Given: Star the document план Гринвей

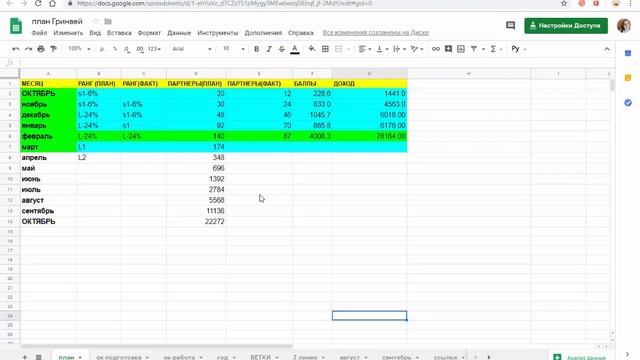Looking at the screenshot, I should tap(96, 21).
